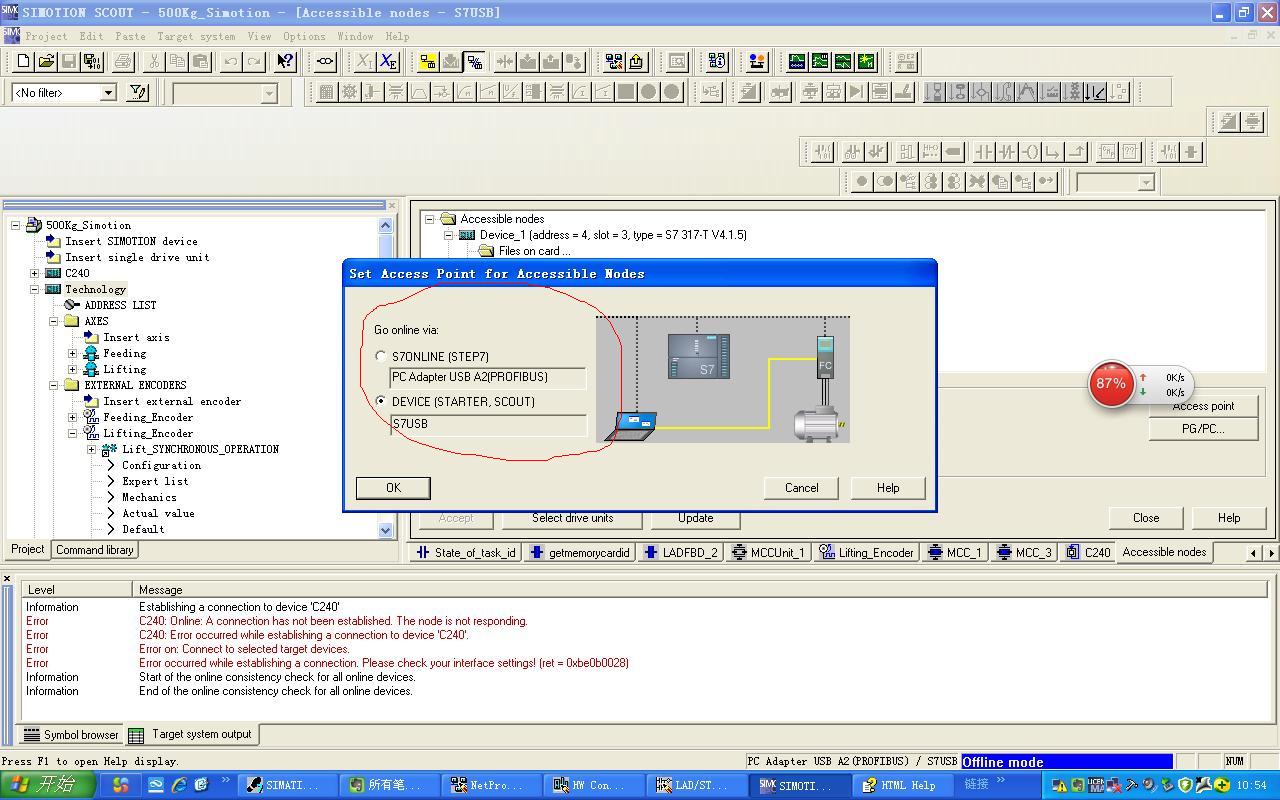Image resolution: width=1280 pixels, height=800 pixels.
Task: Click the project tree scroll-up arrow
Action: coord(386,226)
